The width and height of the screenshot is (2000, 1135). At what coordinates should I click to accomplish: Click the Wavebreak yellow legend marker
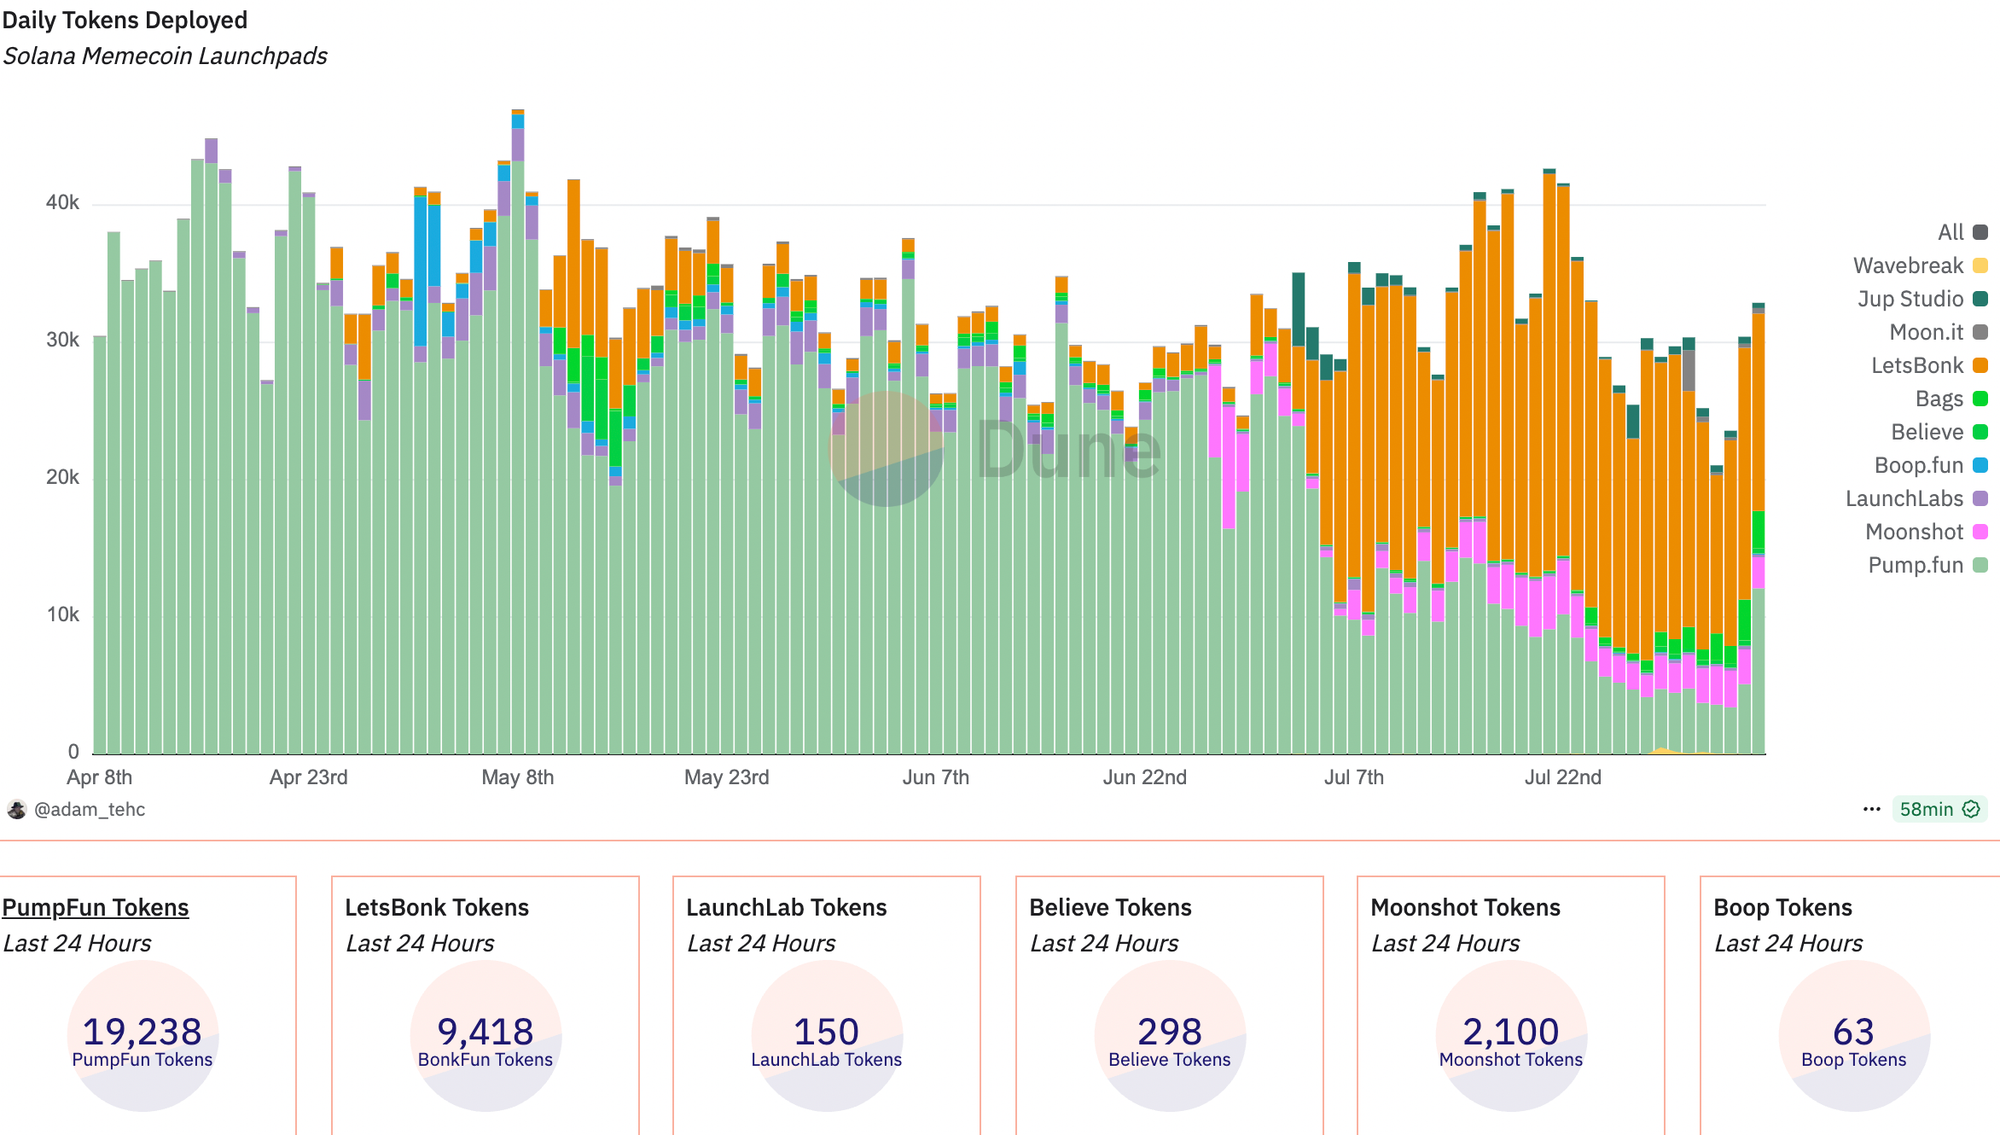pos(1979,265)
